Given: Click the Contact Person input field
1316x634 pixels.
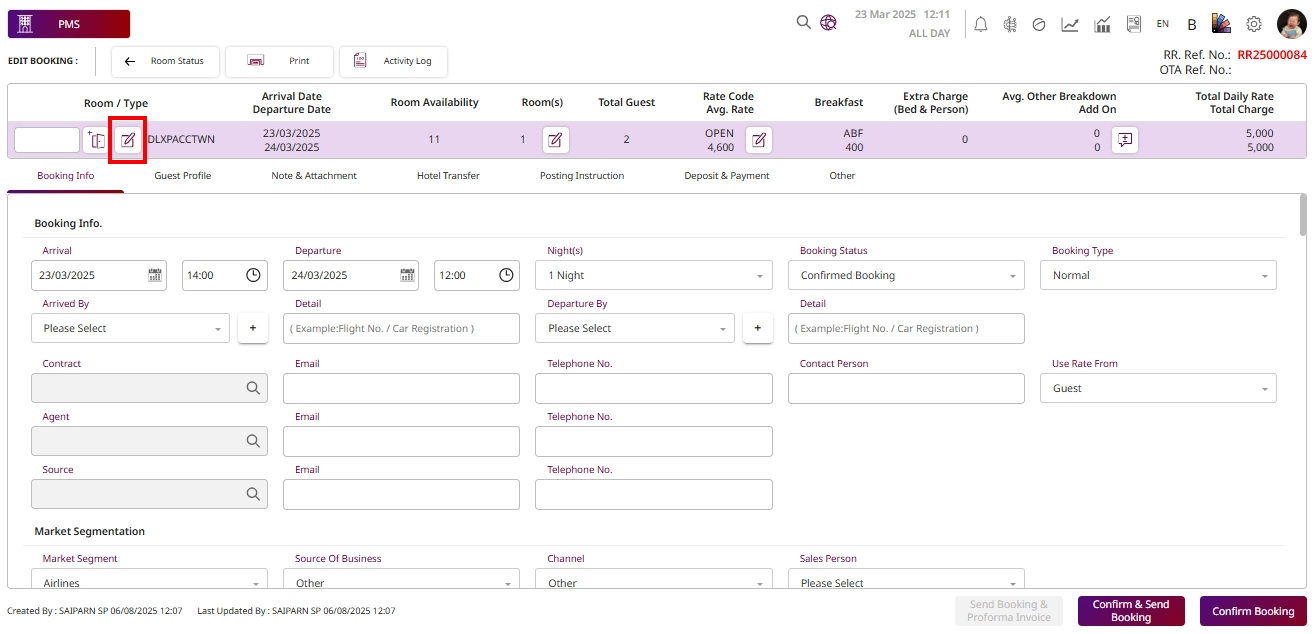Looking at the screenshot, I should (x=906, y=388).
